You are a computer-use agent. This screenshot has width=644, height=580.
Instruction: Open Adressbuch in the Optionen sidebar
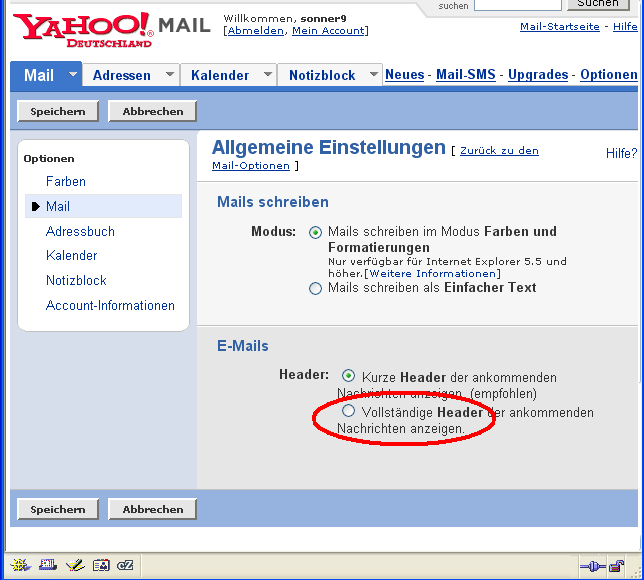[x=80, y=231]
